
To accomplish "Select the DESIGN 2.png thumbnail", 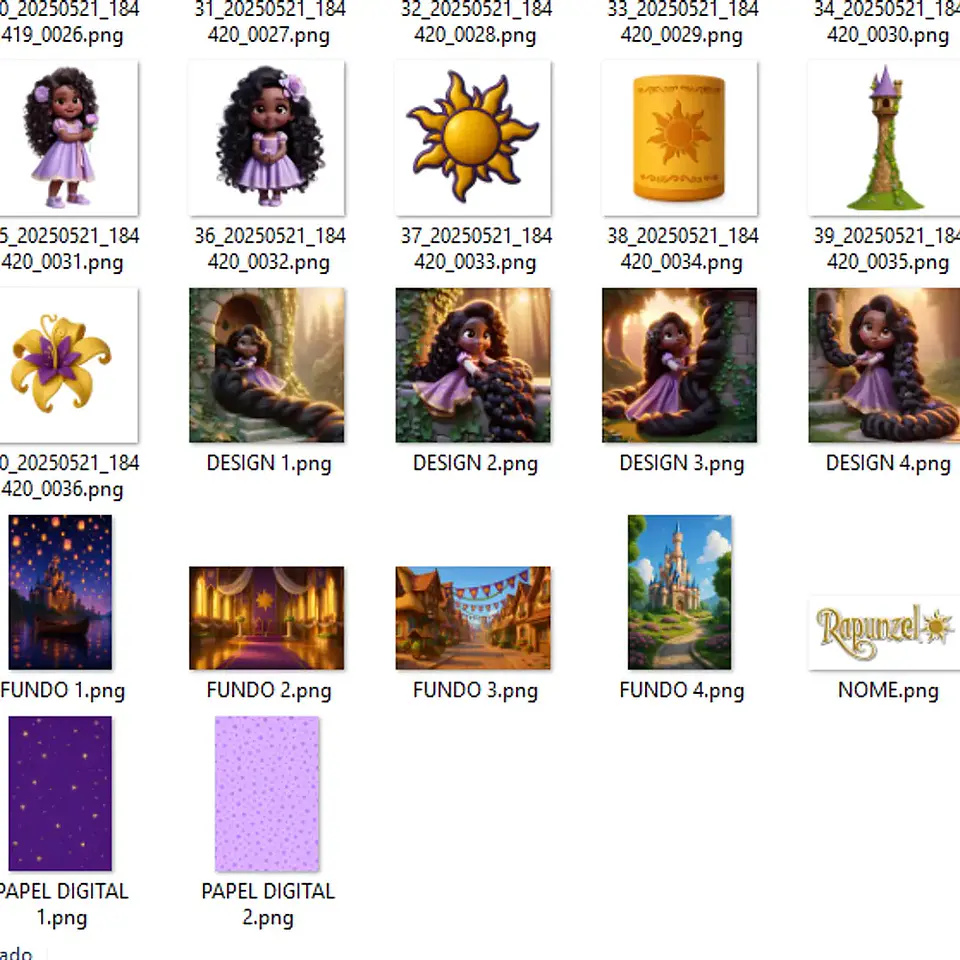I will coord(473,365).
